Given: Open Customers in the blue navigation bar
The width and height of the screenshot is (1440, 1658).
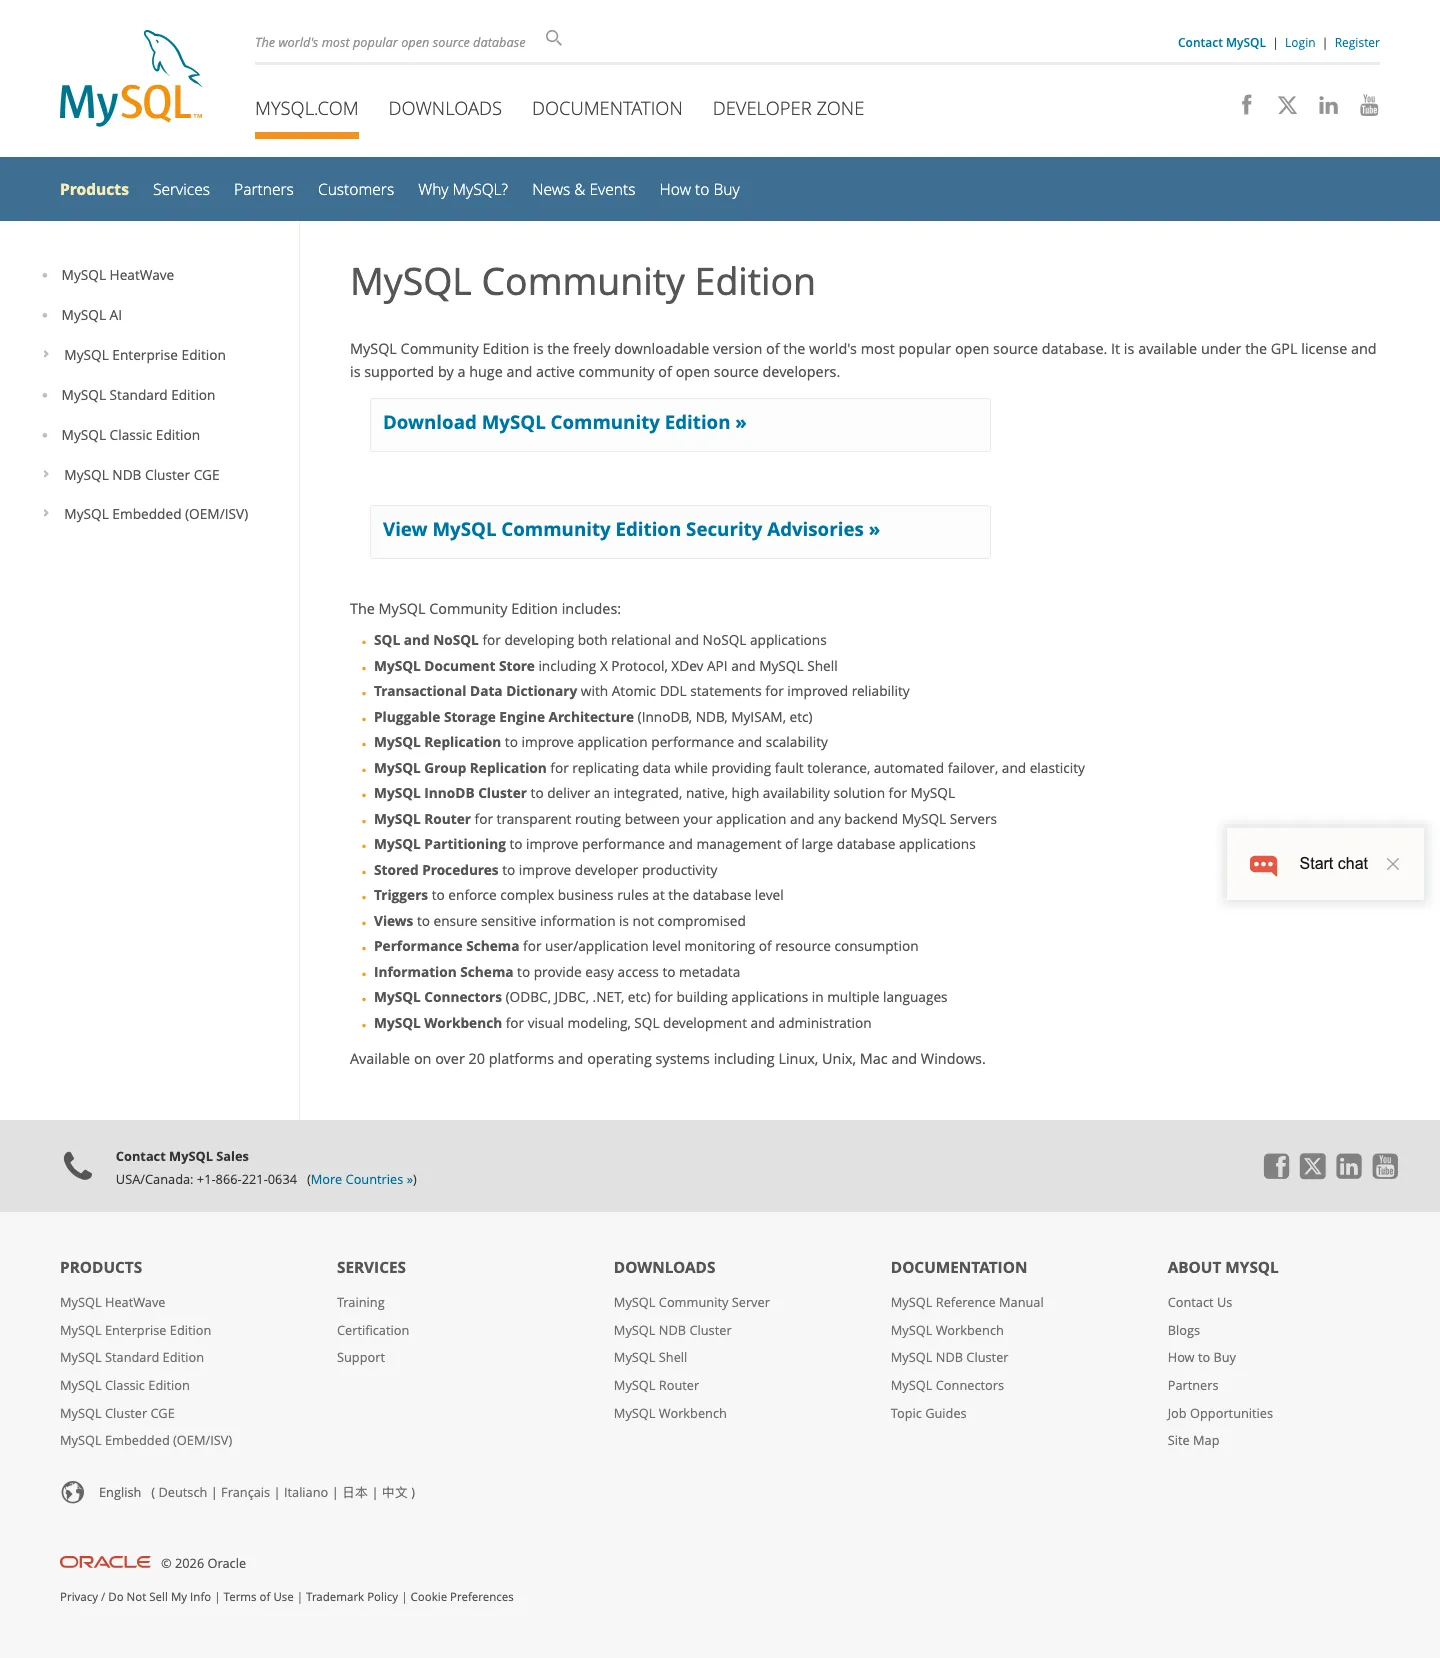Looking at the screenshot, I should pos(356,189).
